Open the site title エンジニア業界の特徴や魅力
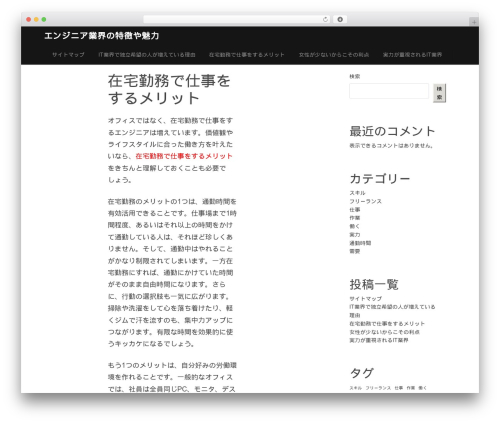Screen dimensions: 500x423 point(102,36)
